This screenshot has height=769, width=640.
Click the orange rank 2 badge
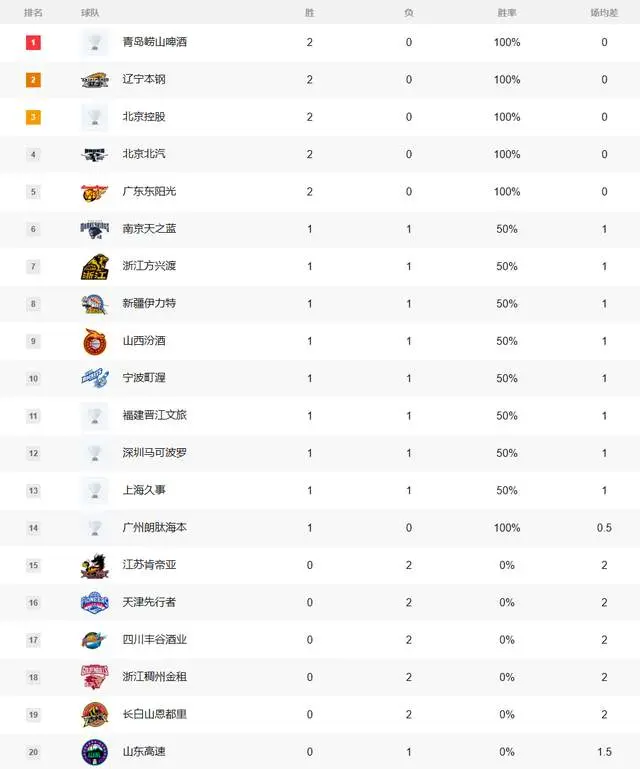33,80
